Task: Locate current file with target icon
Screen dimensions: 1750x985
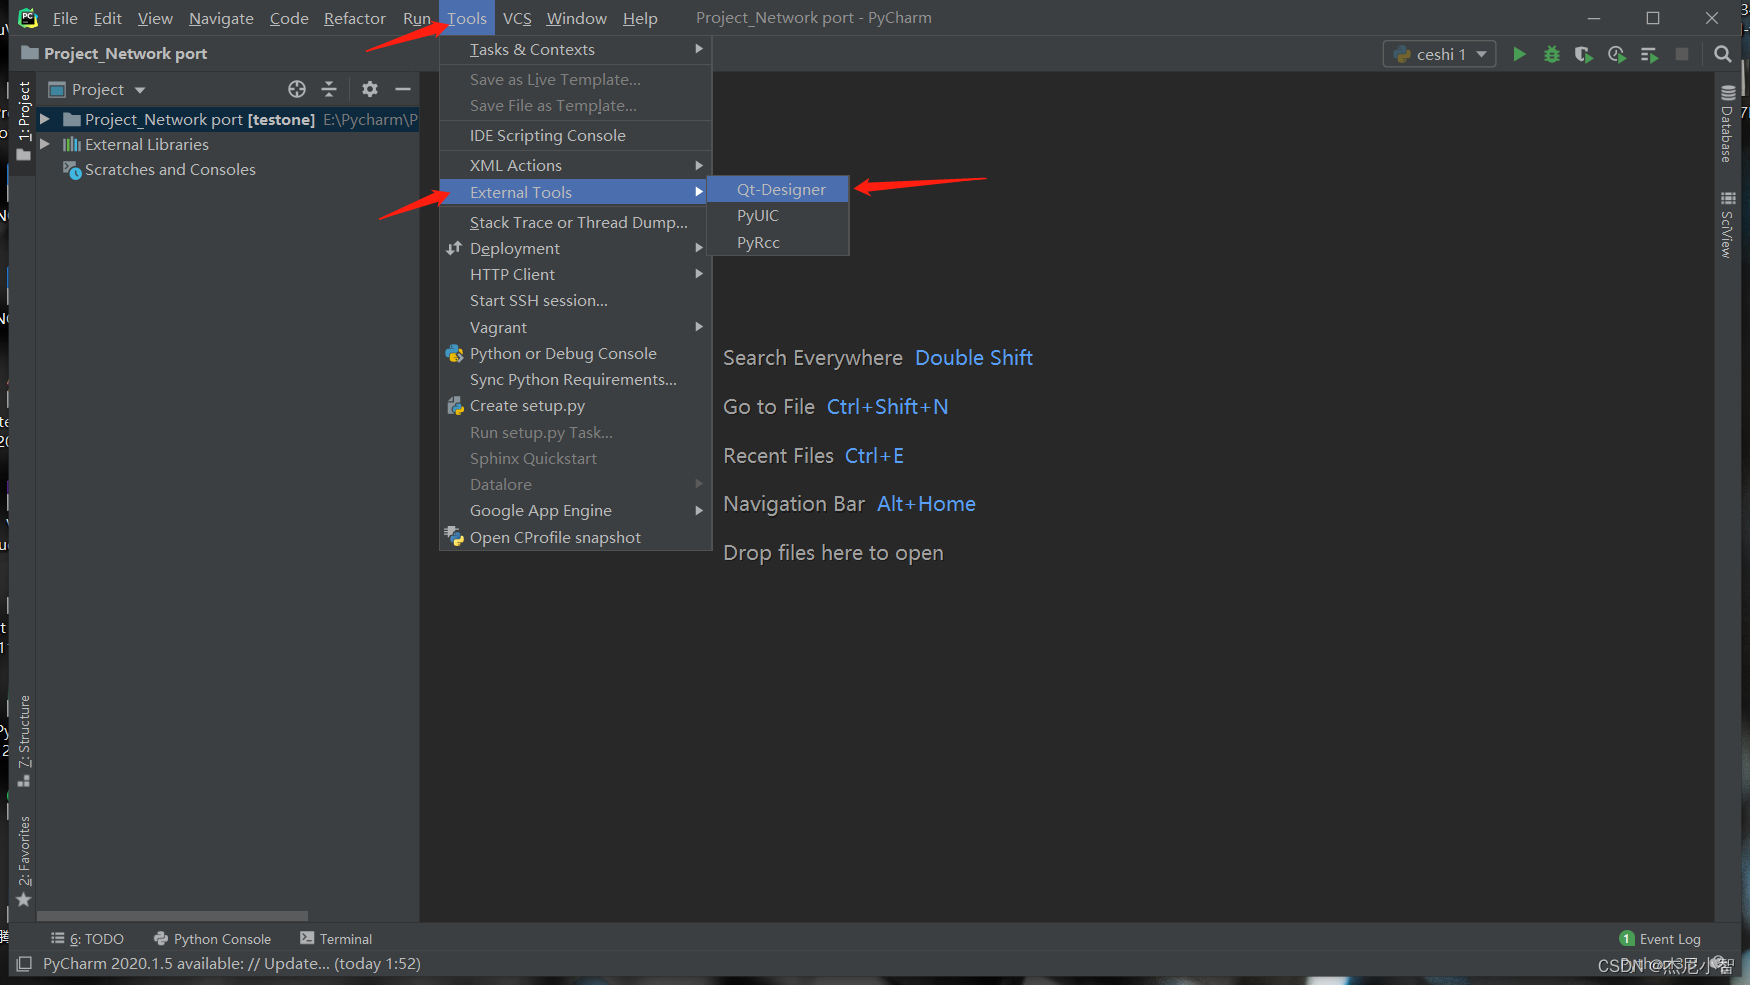Action: tap(297, 89)
